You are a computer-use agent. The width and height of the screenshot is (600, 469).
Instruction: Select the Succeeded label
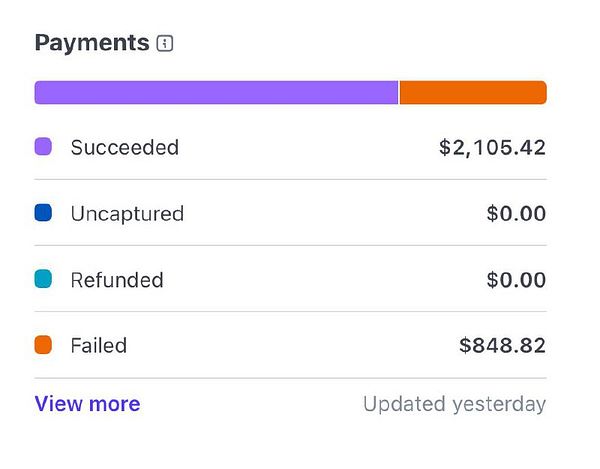pos(124,147)
